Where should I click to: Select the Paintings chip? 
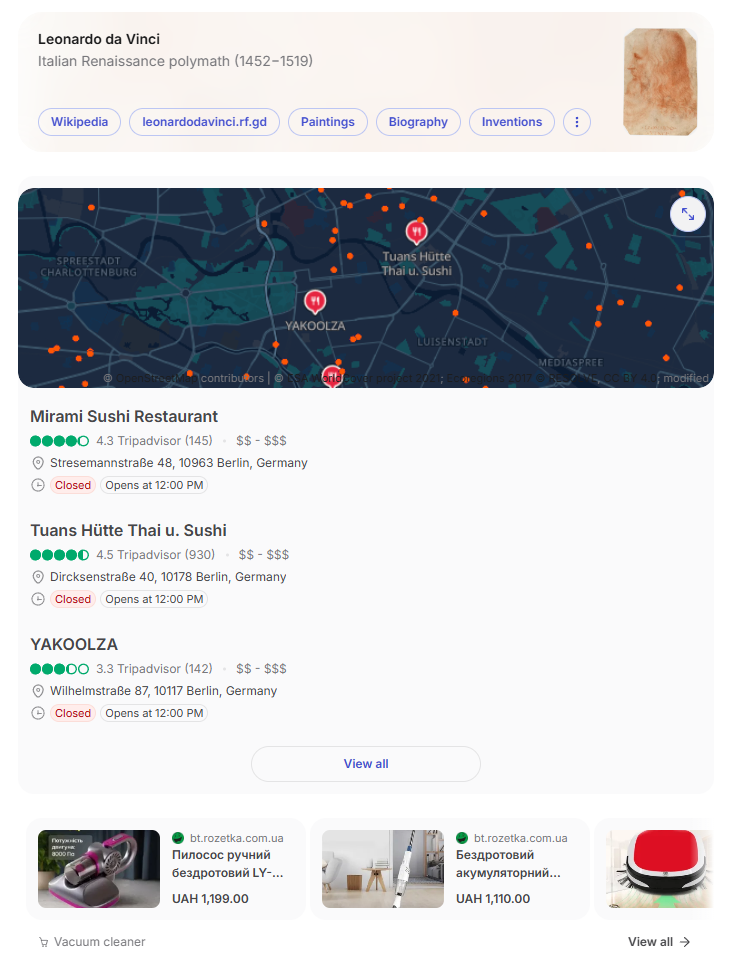(327, 122)
